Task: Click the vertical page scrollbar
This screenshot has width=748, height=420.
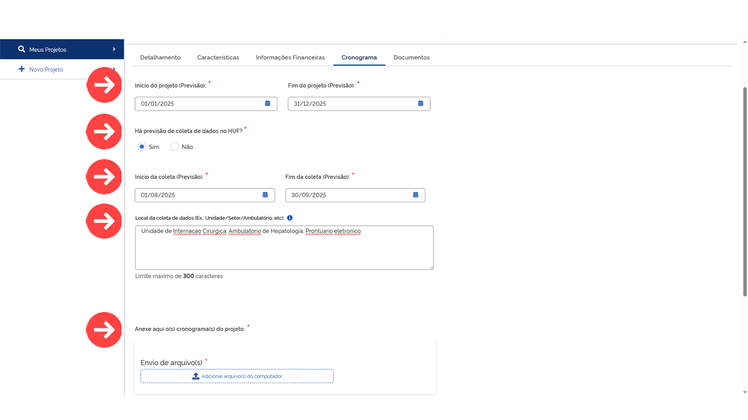Action: tap(745, 191)
